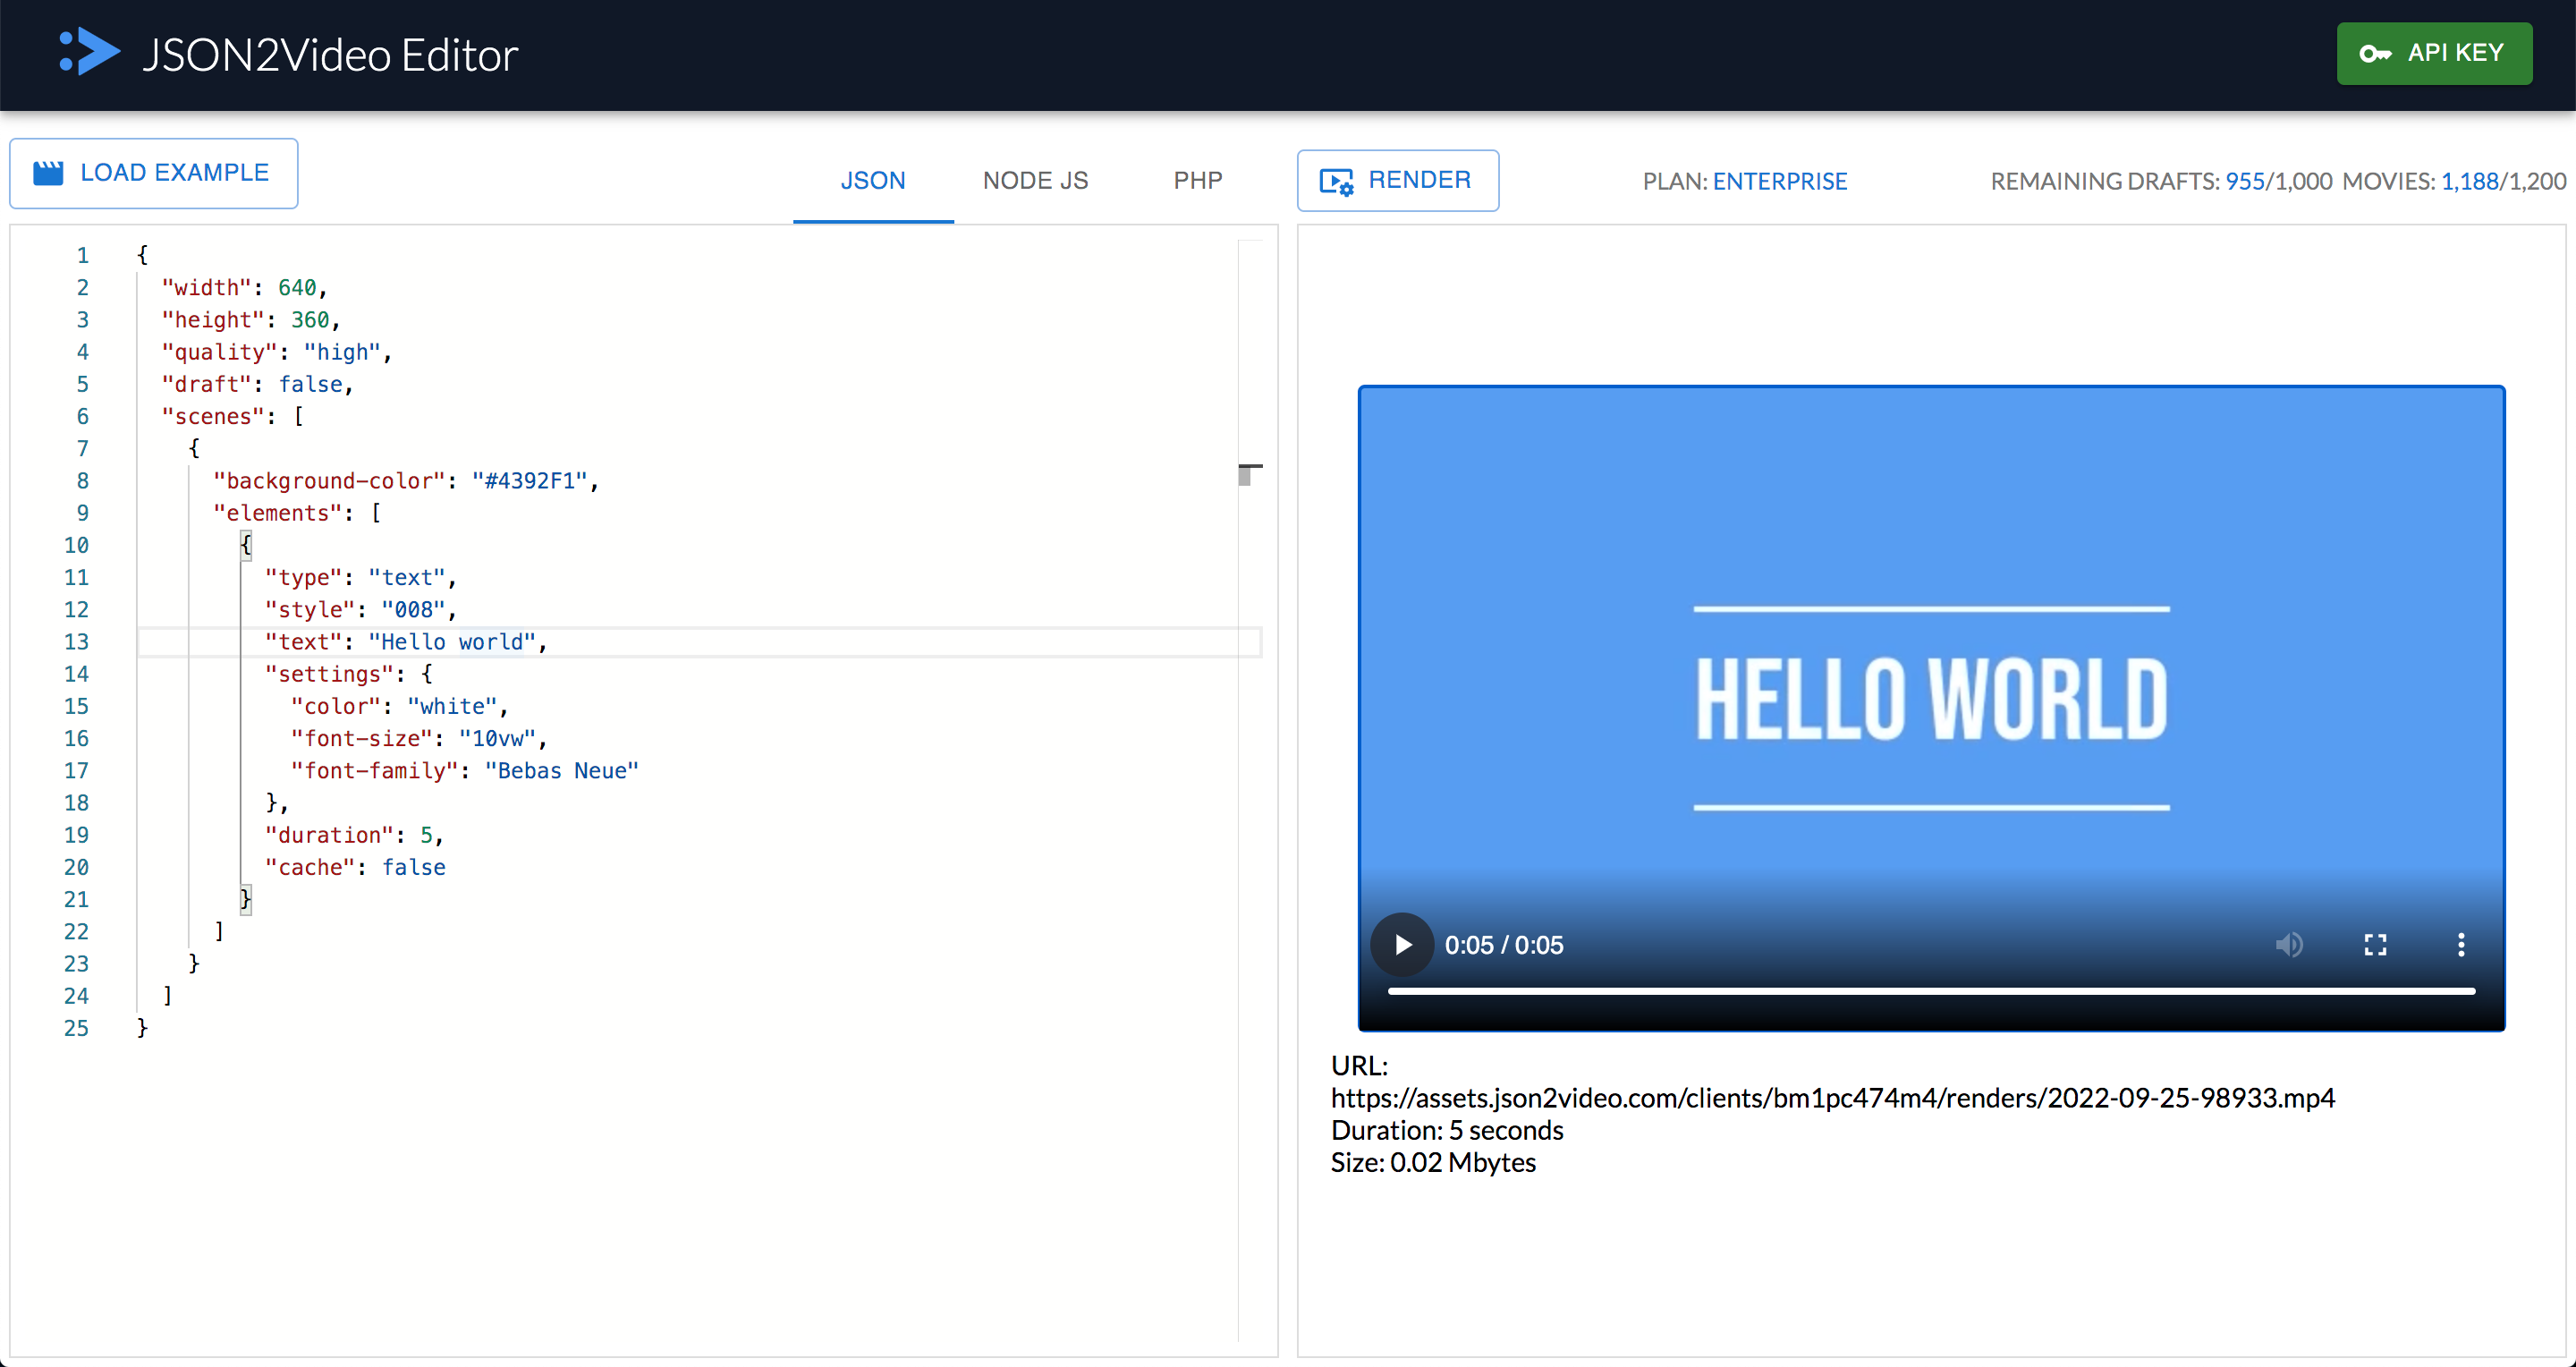Viewport: 2576px width, 1367px height.
Task: Click line number 25 in the gutter
Action: (77, 1028)
